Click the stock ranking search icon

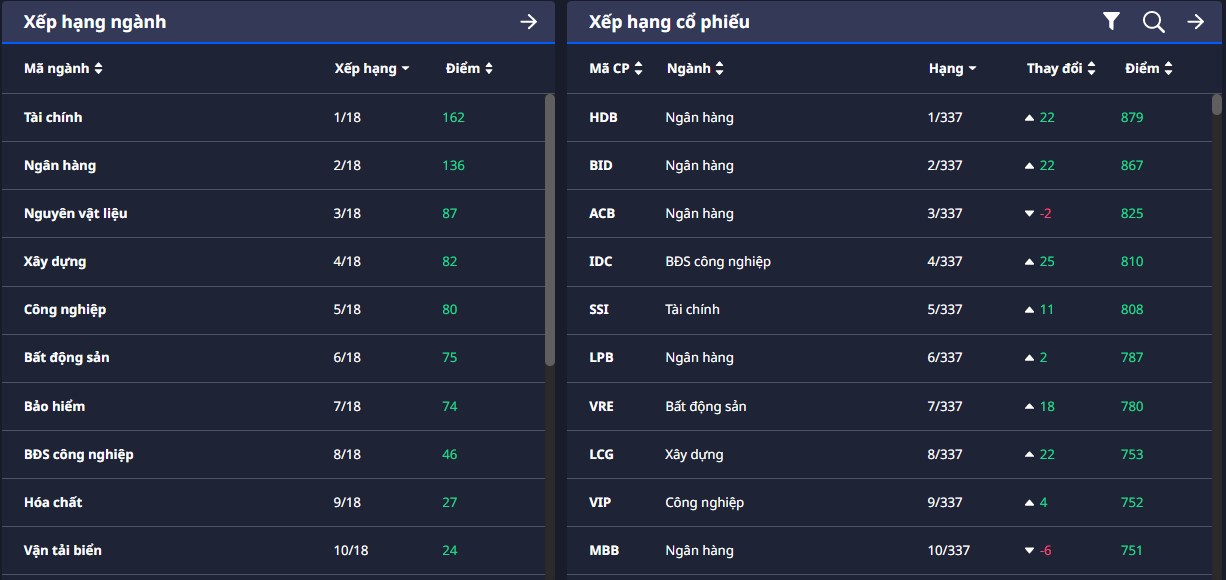pos(1153,22)
